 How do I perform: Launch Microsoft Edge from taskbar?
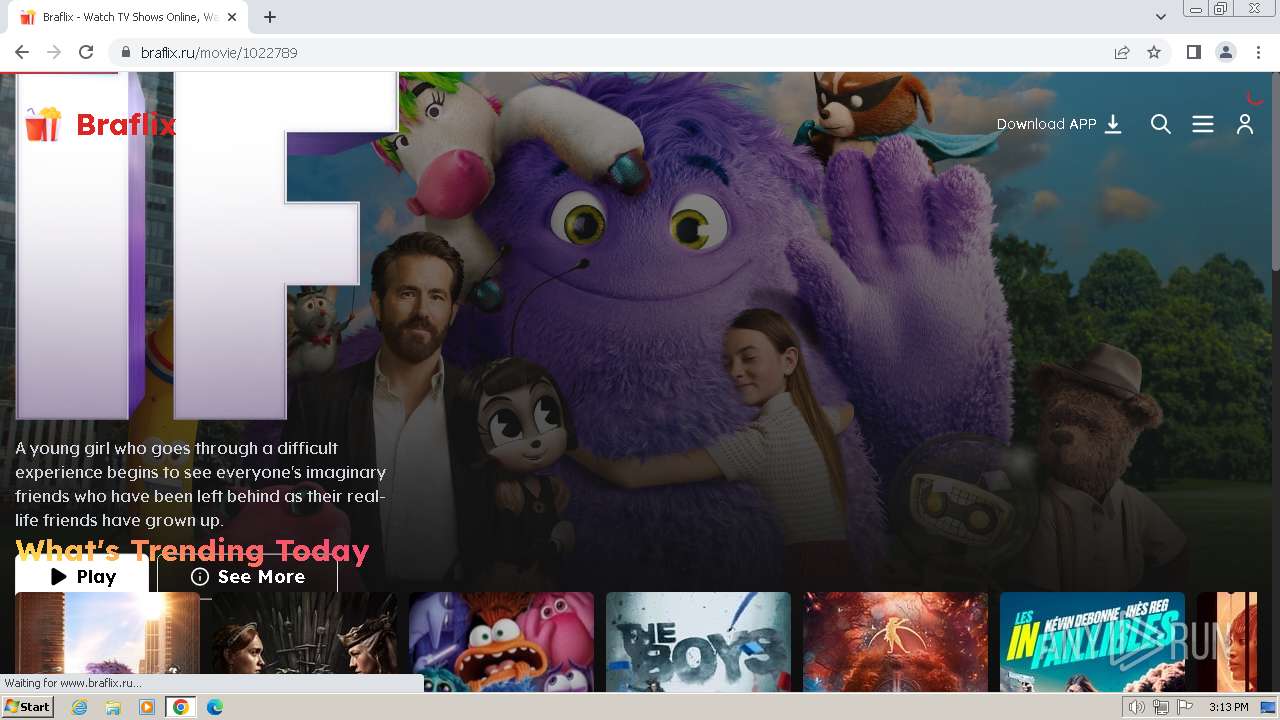215,707
